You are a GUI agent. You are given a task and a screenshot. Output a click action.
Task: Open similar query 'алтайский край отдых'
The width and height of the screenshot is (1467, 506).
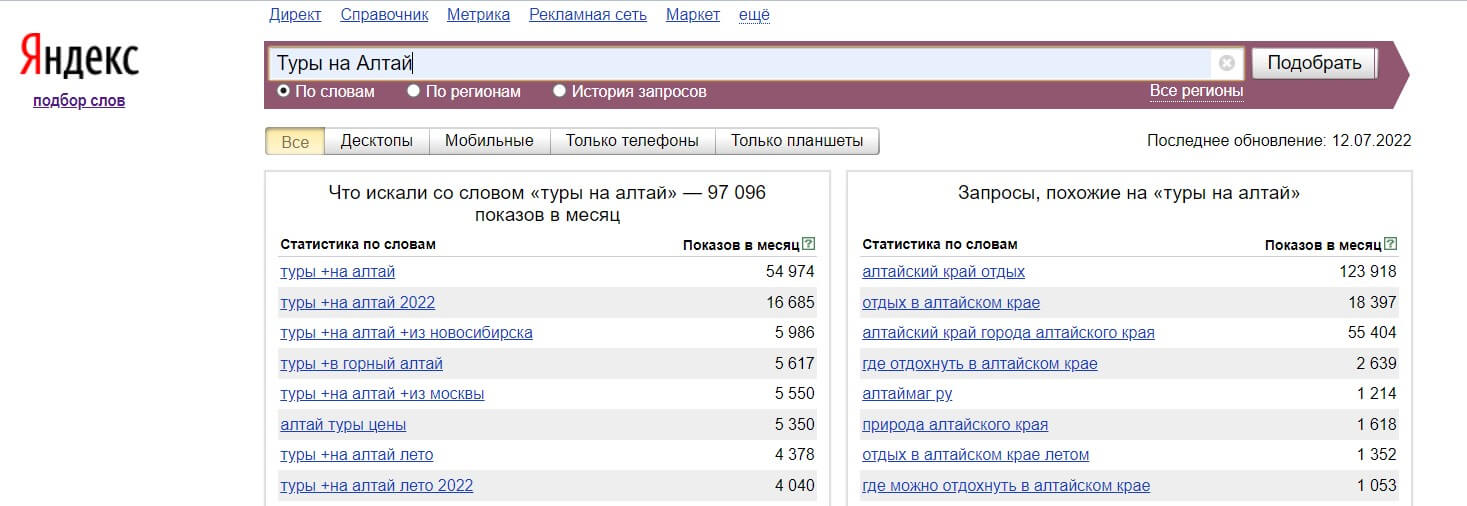click(x=943, y=271)
